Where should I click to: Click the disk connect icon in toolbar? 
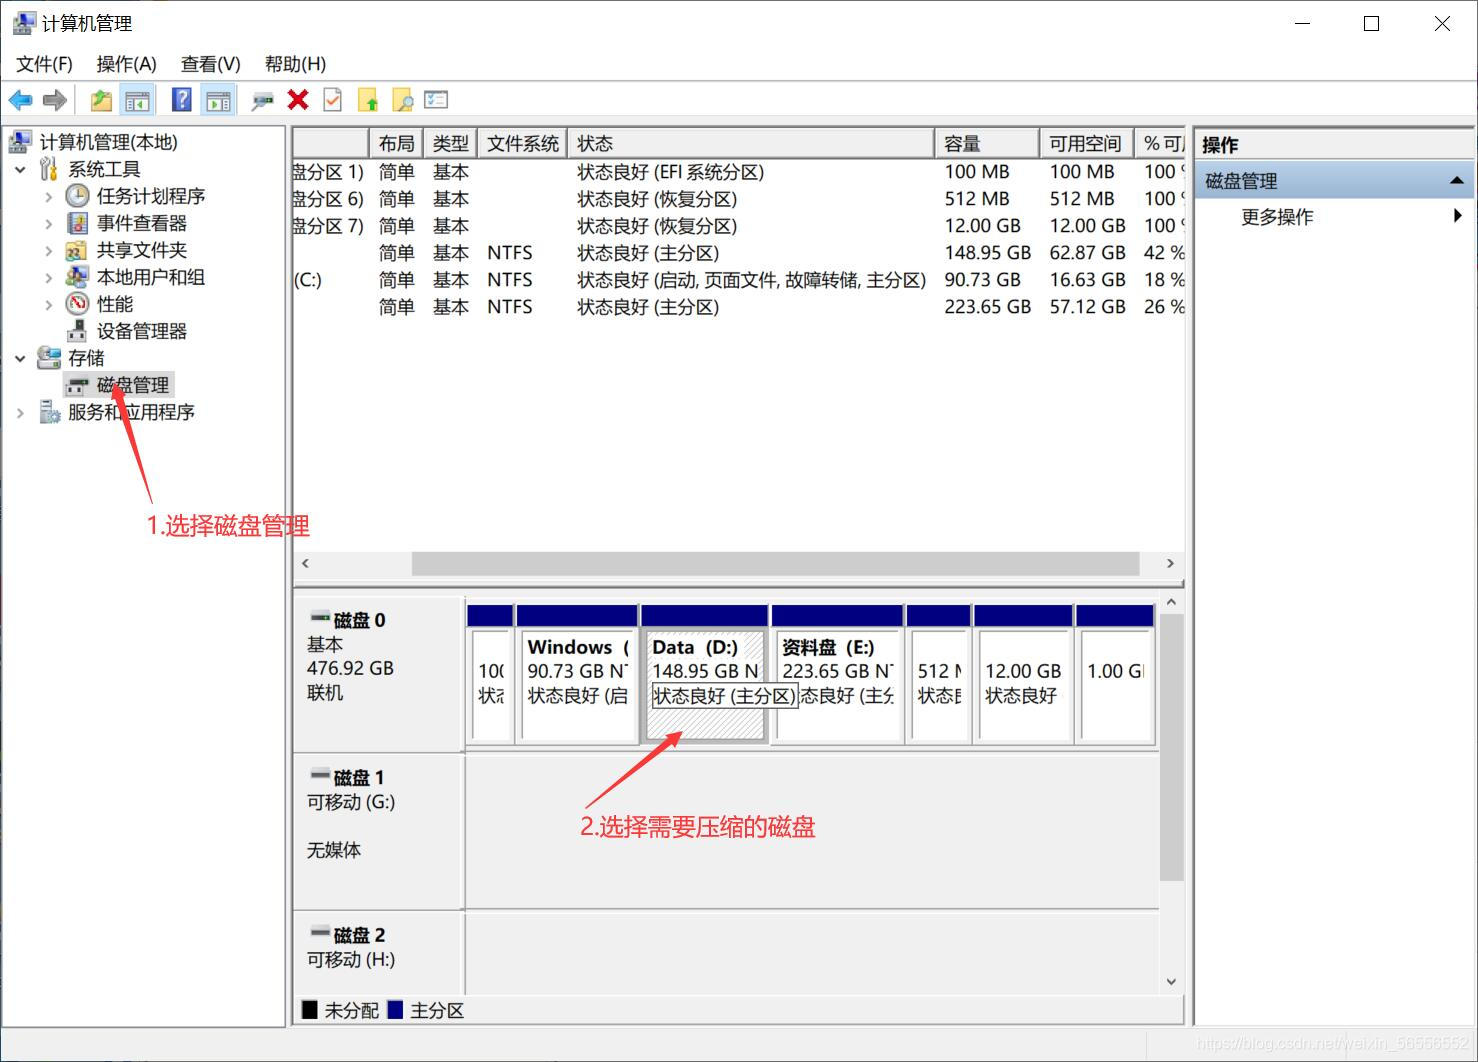click(x=263, y=100)
